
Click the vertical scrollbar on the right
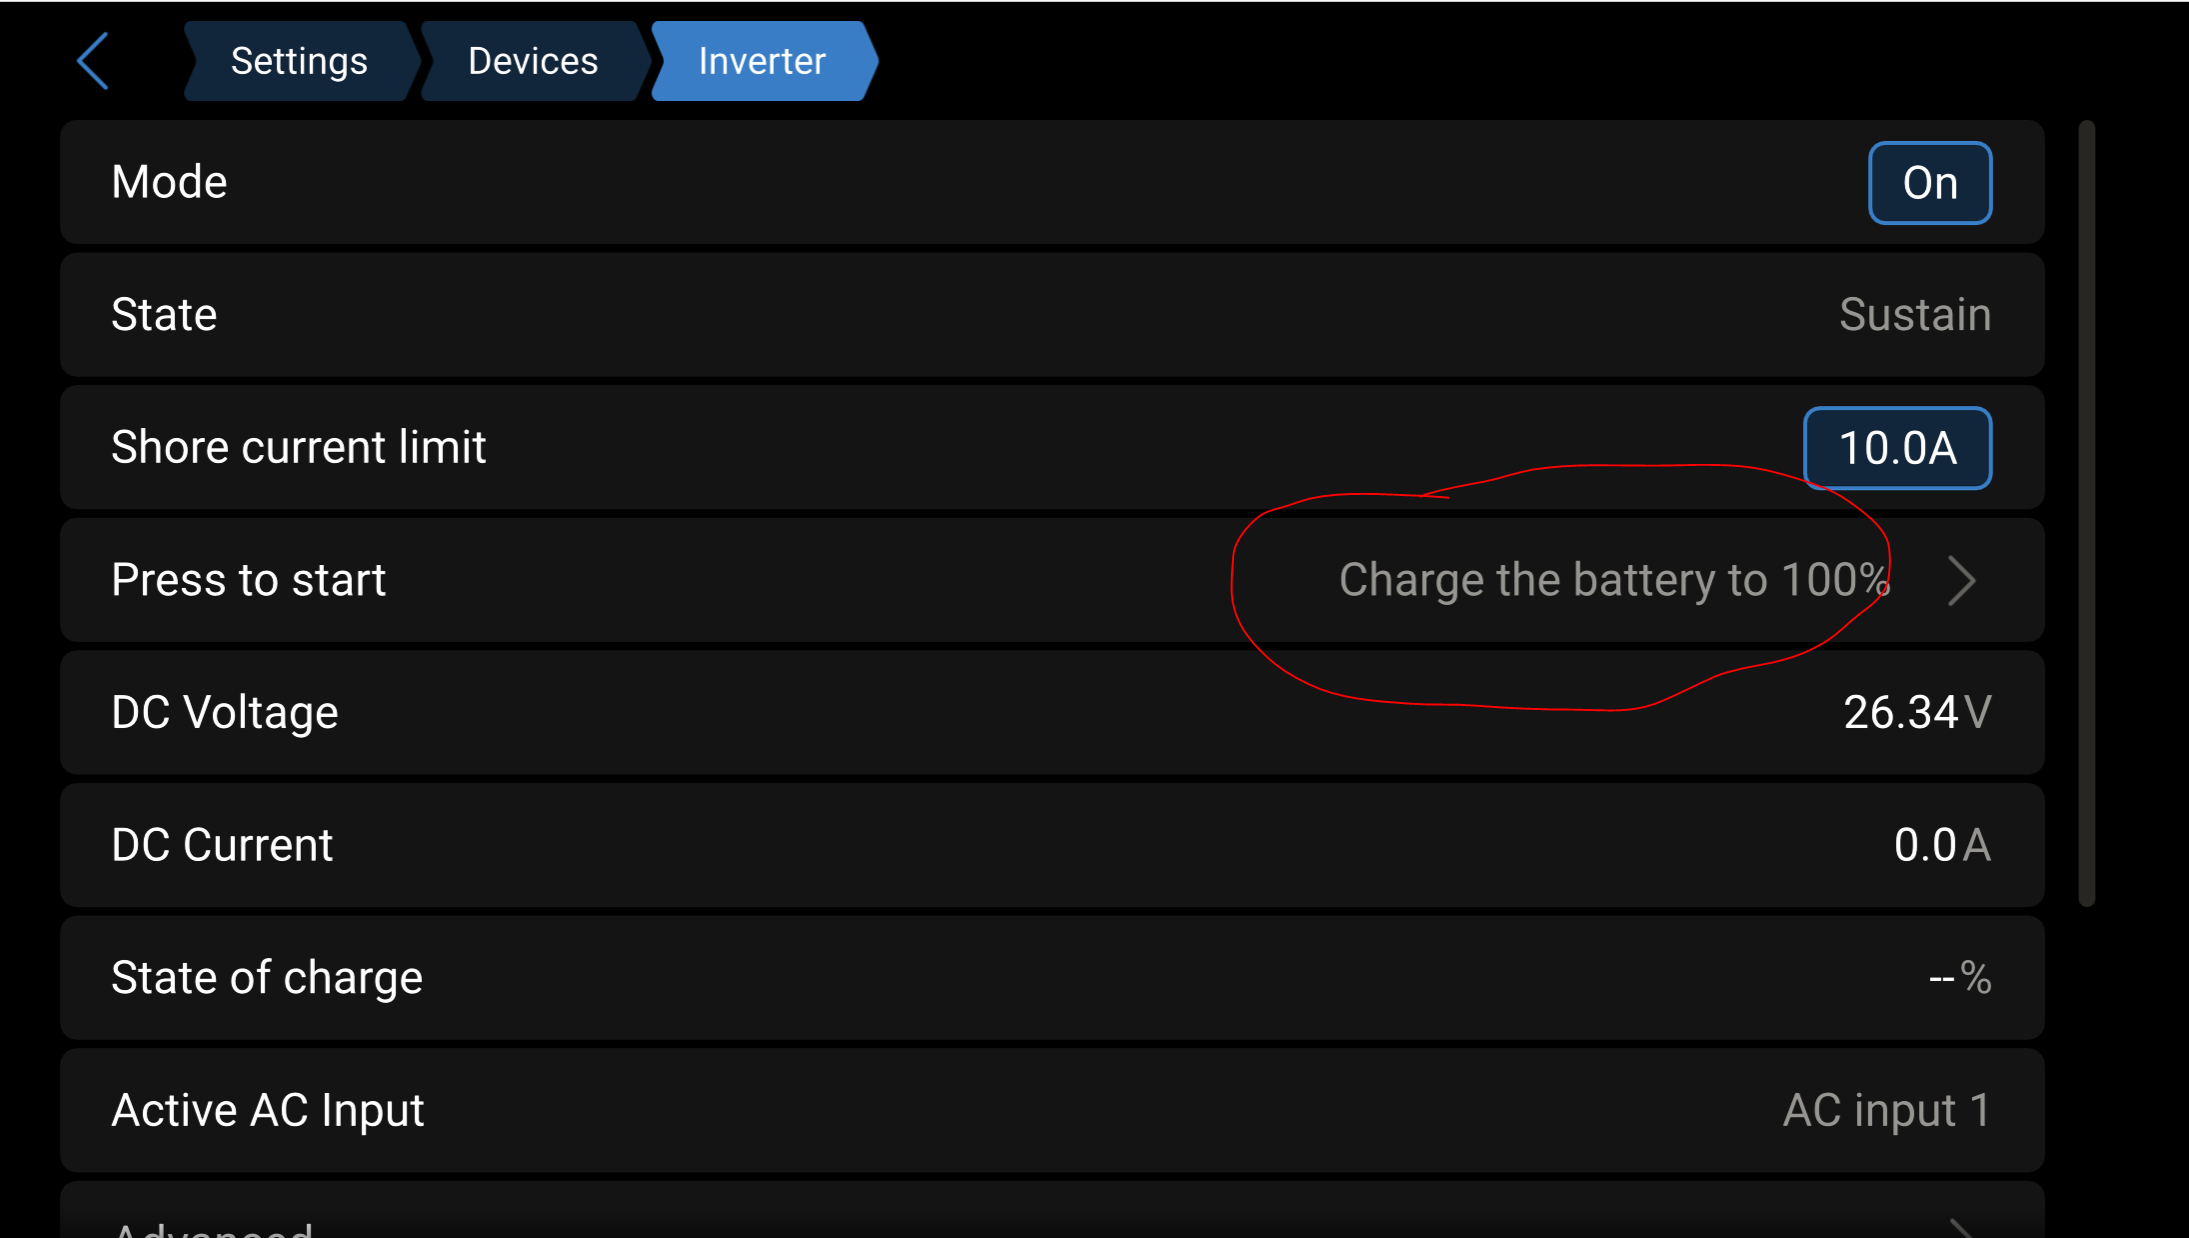pos(2086,512)
